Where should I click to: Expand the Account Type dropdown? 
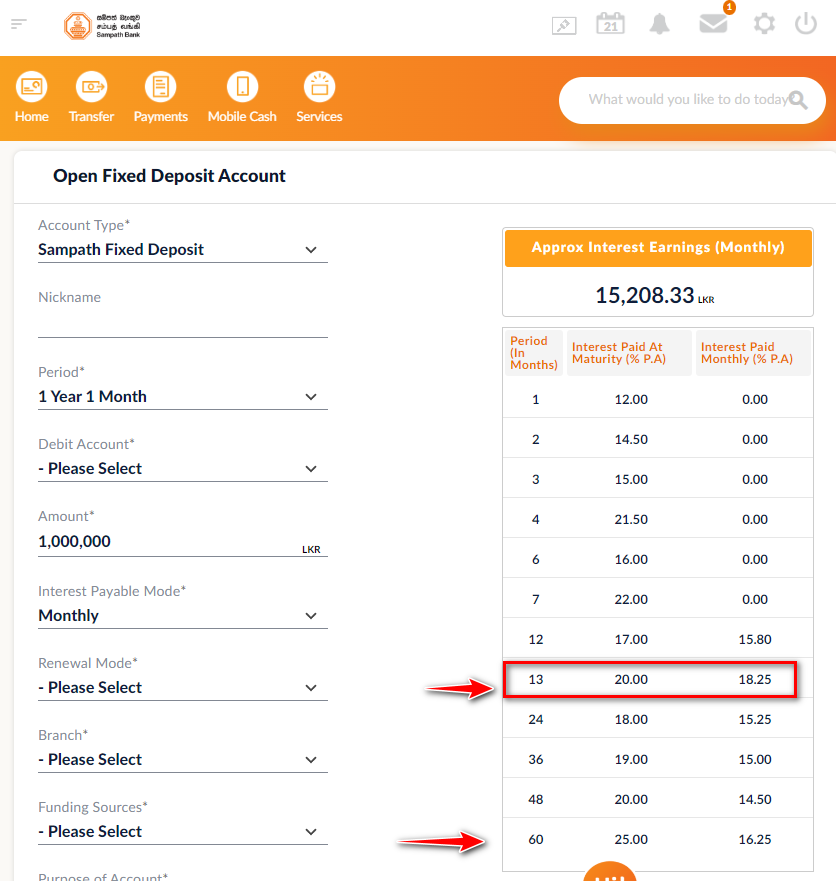click(x=183, y=249)
